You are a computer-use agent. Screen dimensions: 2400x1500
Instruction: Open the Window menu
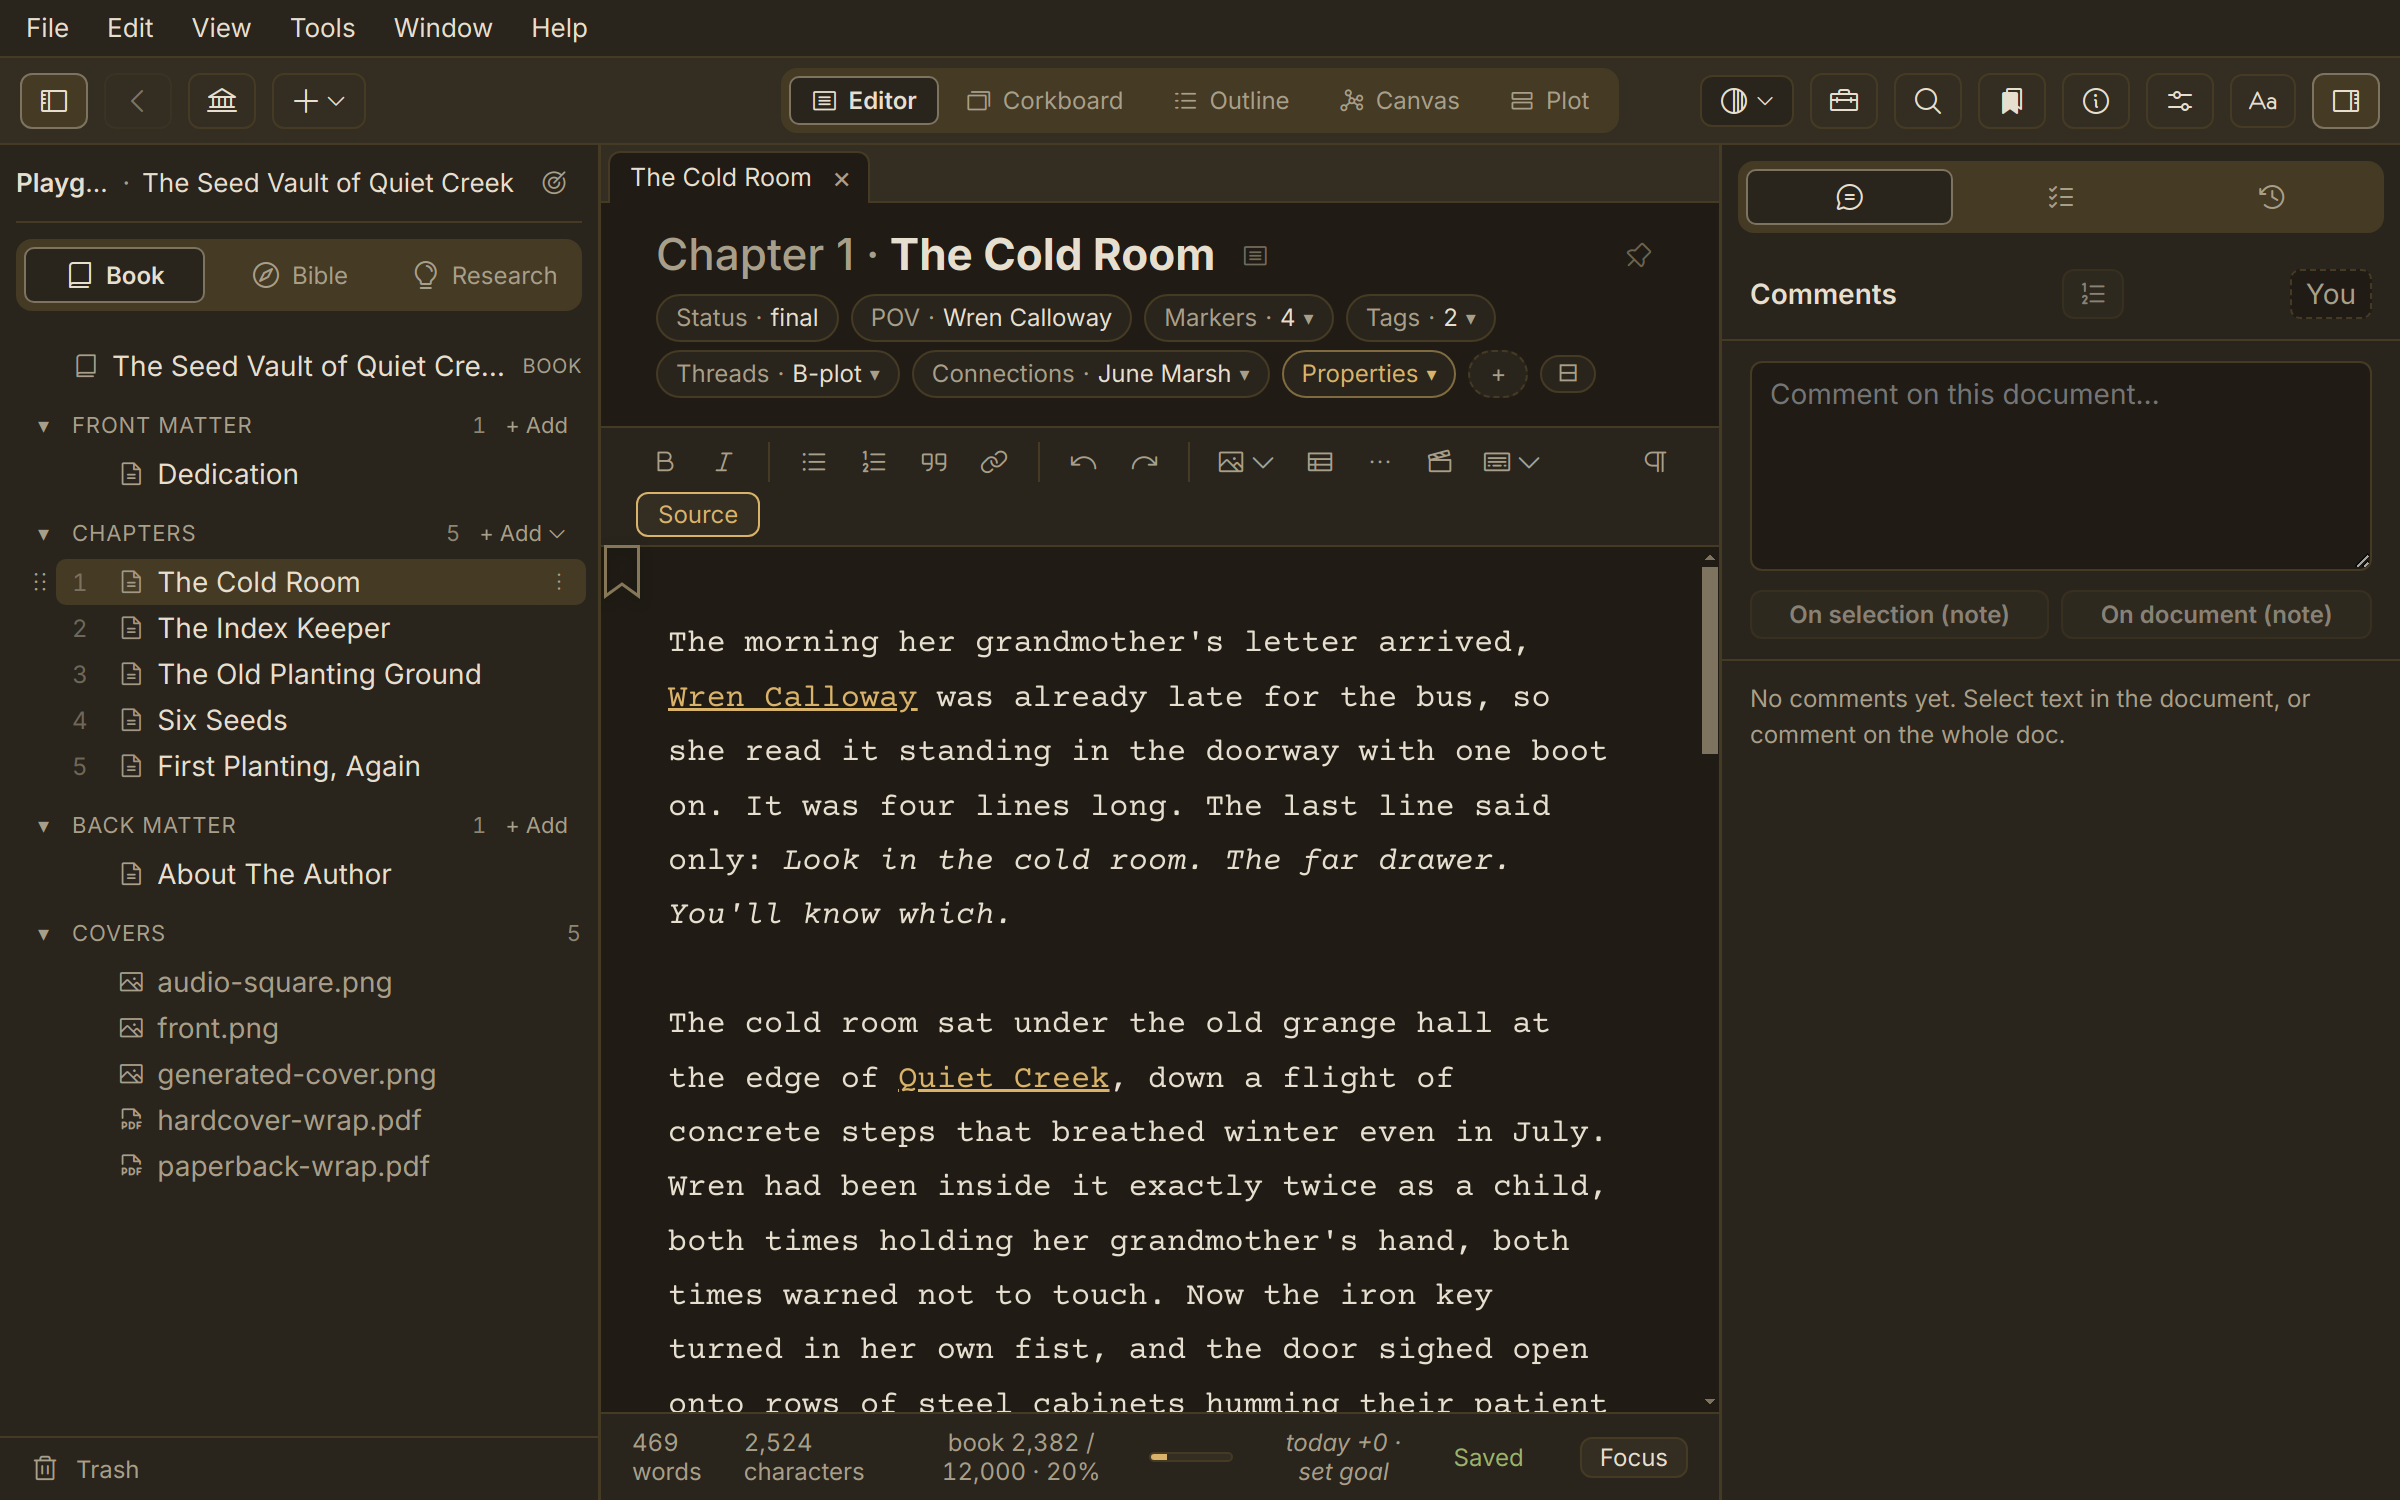coord(443,28)
